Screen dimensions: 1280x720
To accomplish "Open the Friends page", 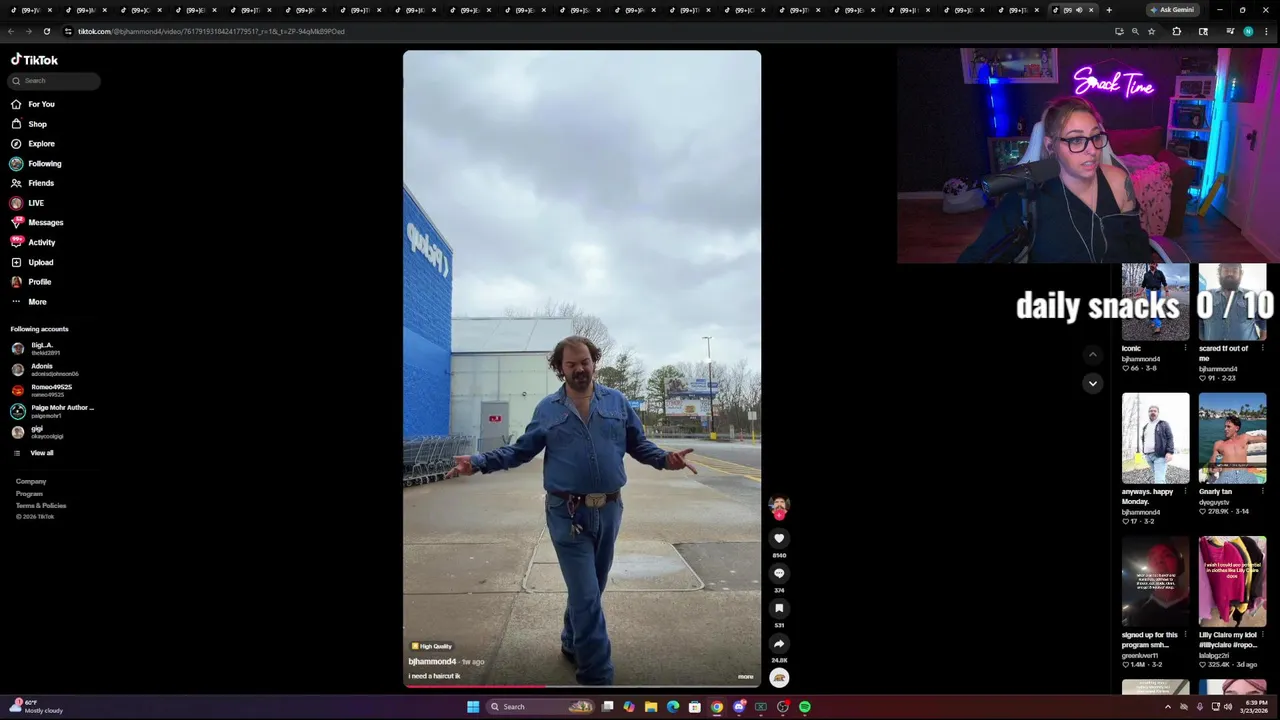I will click(x=33, y=183).
